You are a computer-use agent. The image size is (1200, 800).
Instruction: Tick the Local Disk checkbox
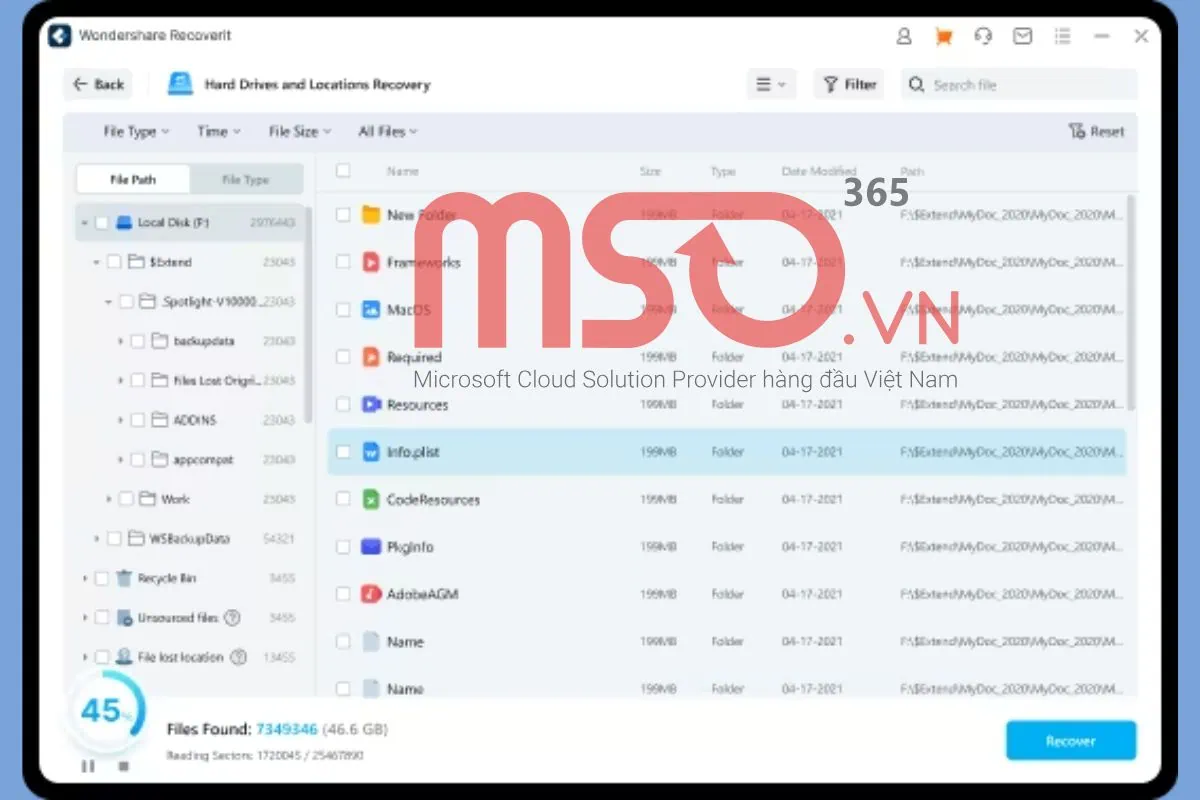point(101,223)
